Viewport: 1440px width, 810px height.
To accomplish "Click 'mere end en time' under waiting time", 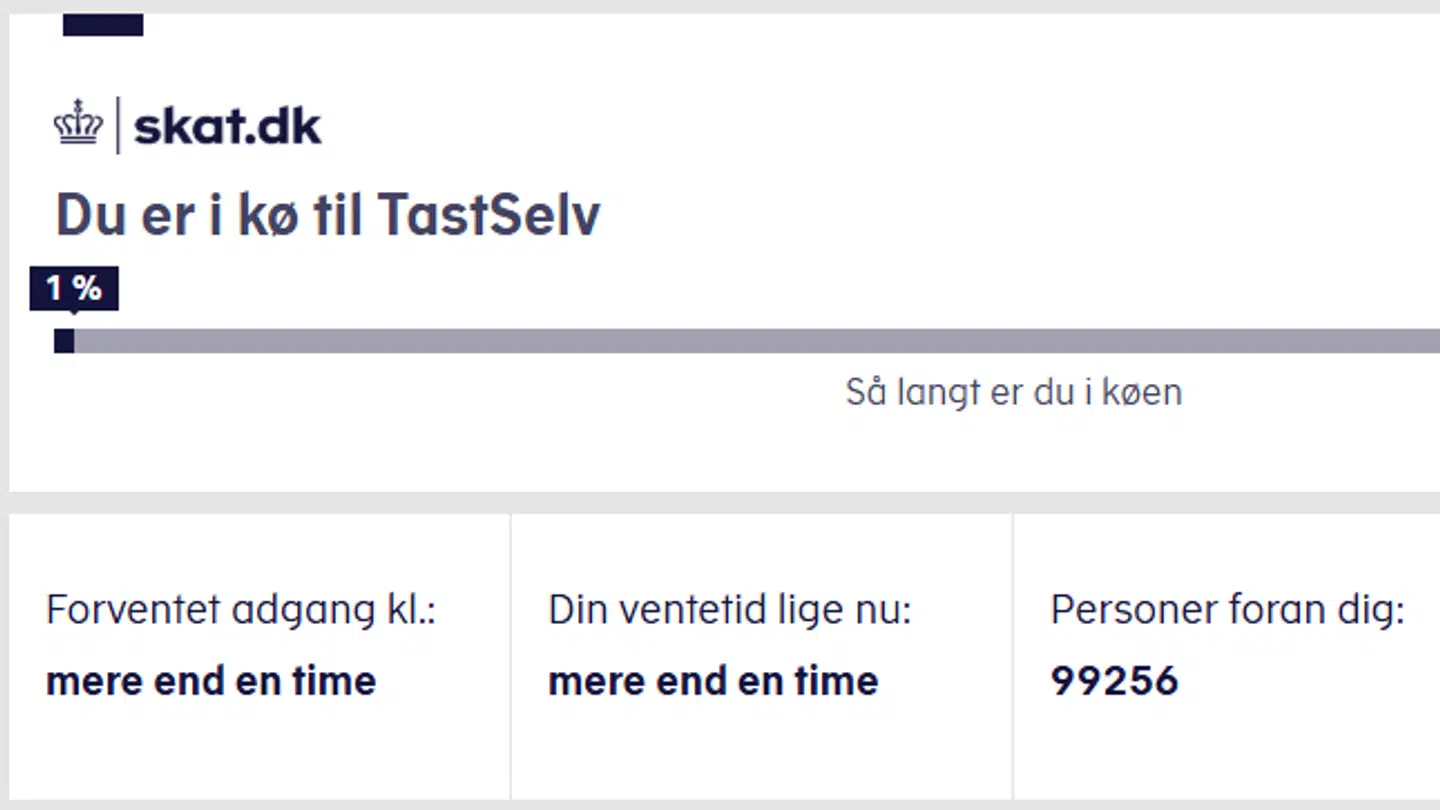I will 712,680.
